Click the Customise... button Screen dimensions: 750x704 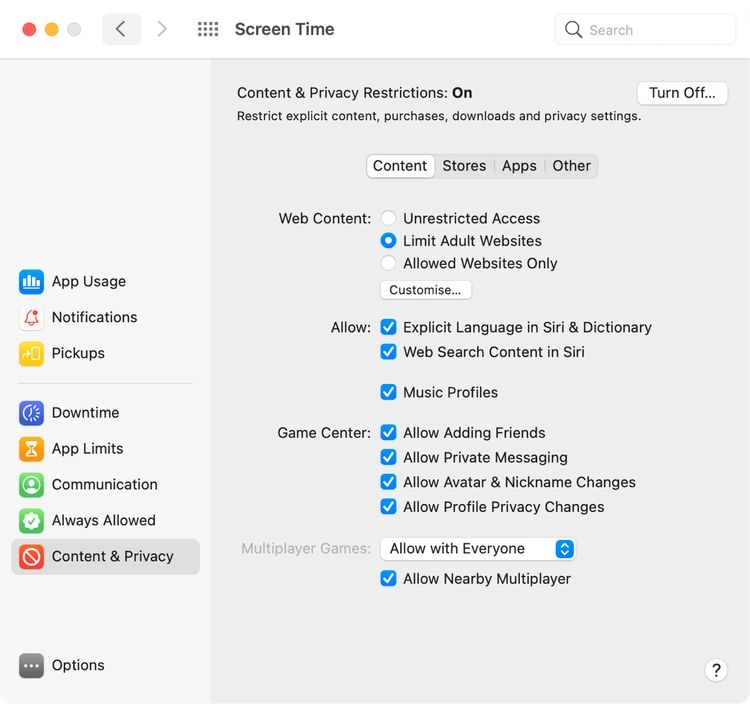pyautogui.click(x=425, y=290)
